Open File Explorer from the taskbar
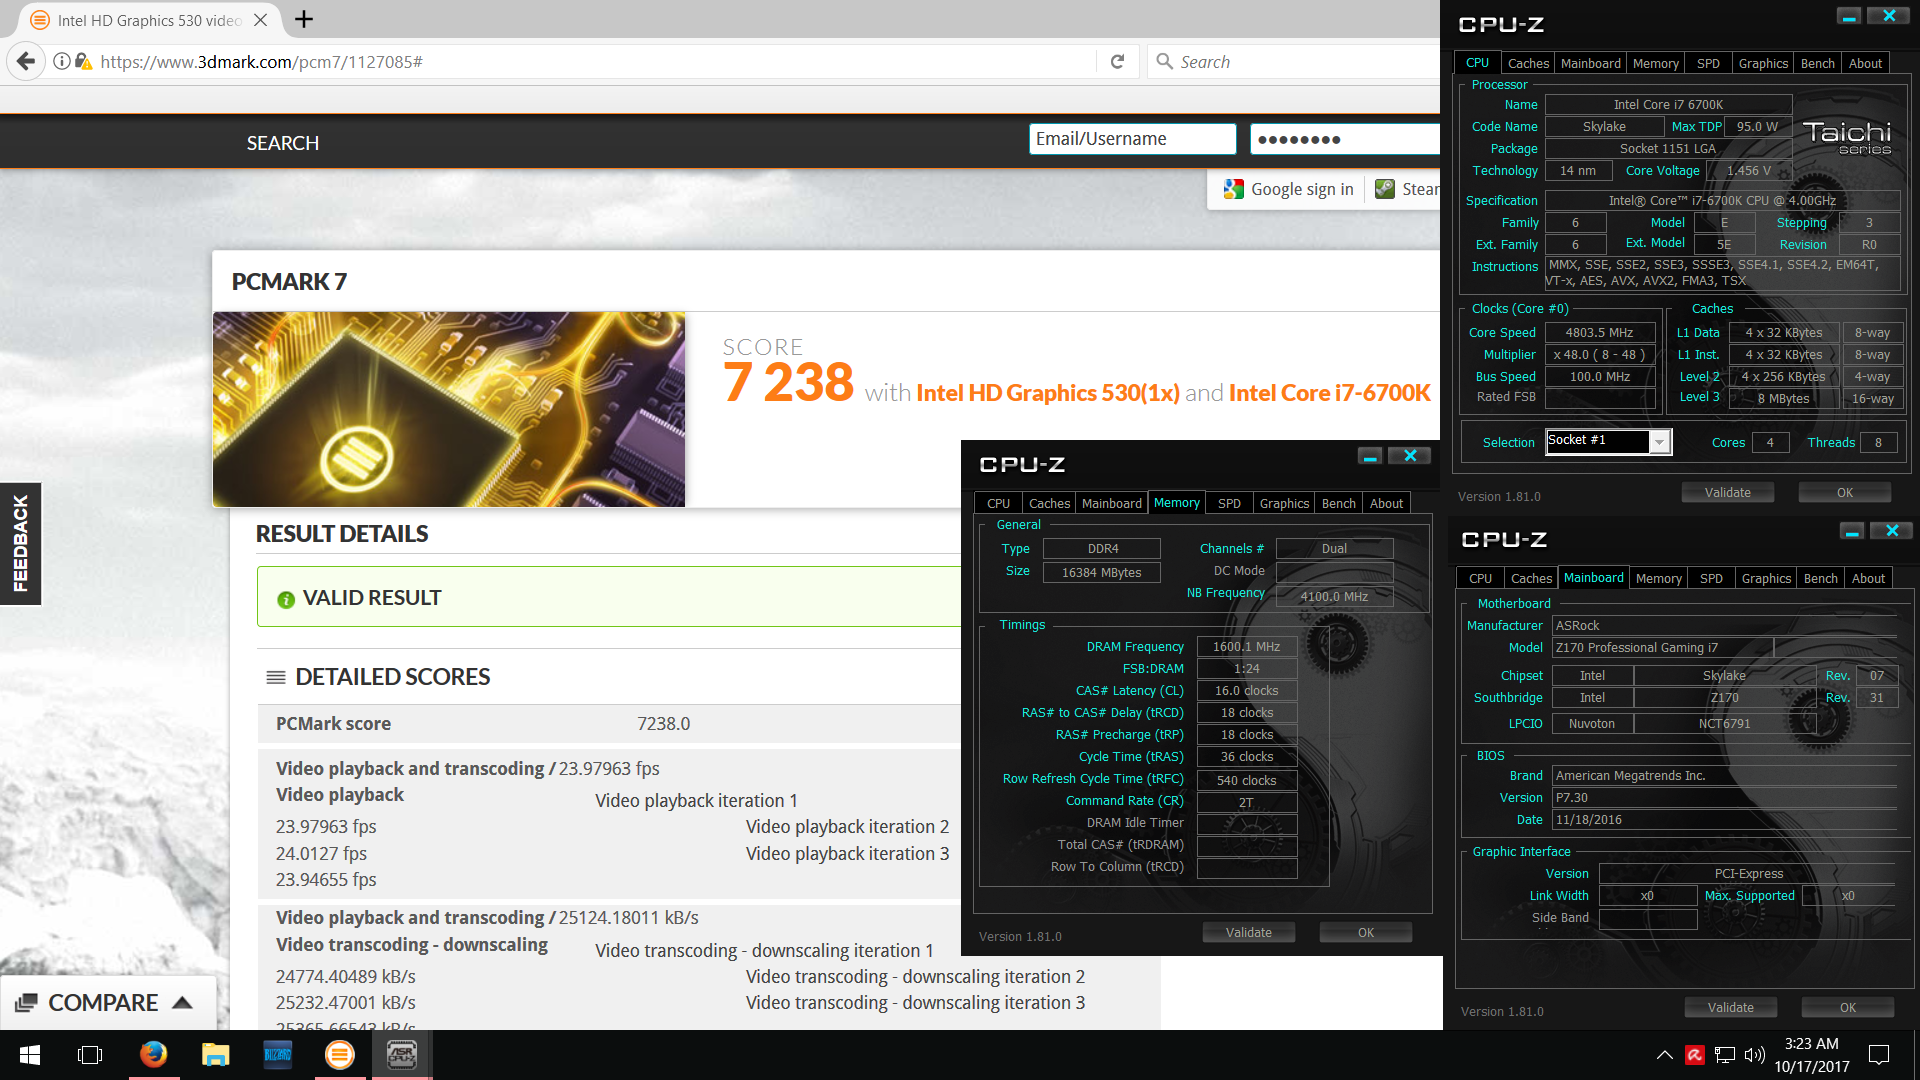This screenshot has height=1080, width=1920. (215, 1055)
